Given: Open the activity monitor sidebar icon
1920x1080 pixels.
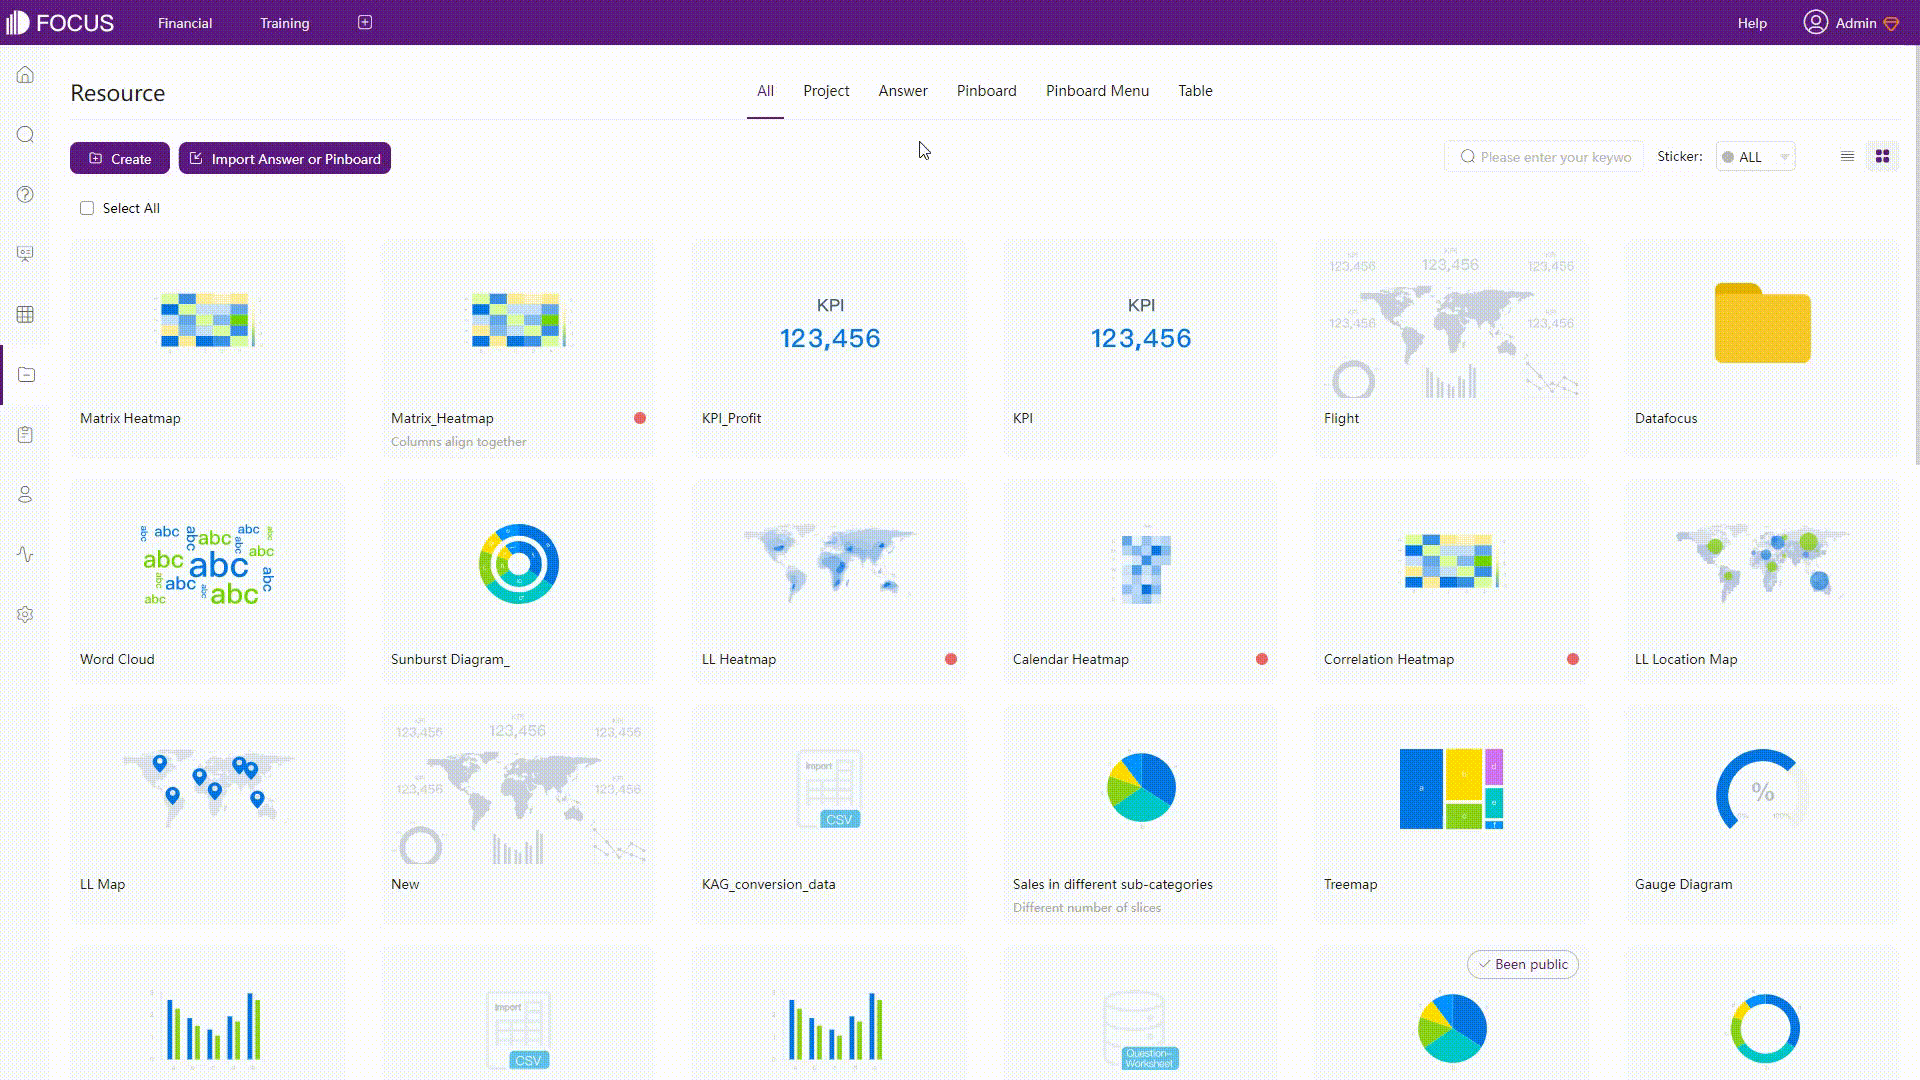Looking at the screenshot, I should tap(25, 554).
